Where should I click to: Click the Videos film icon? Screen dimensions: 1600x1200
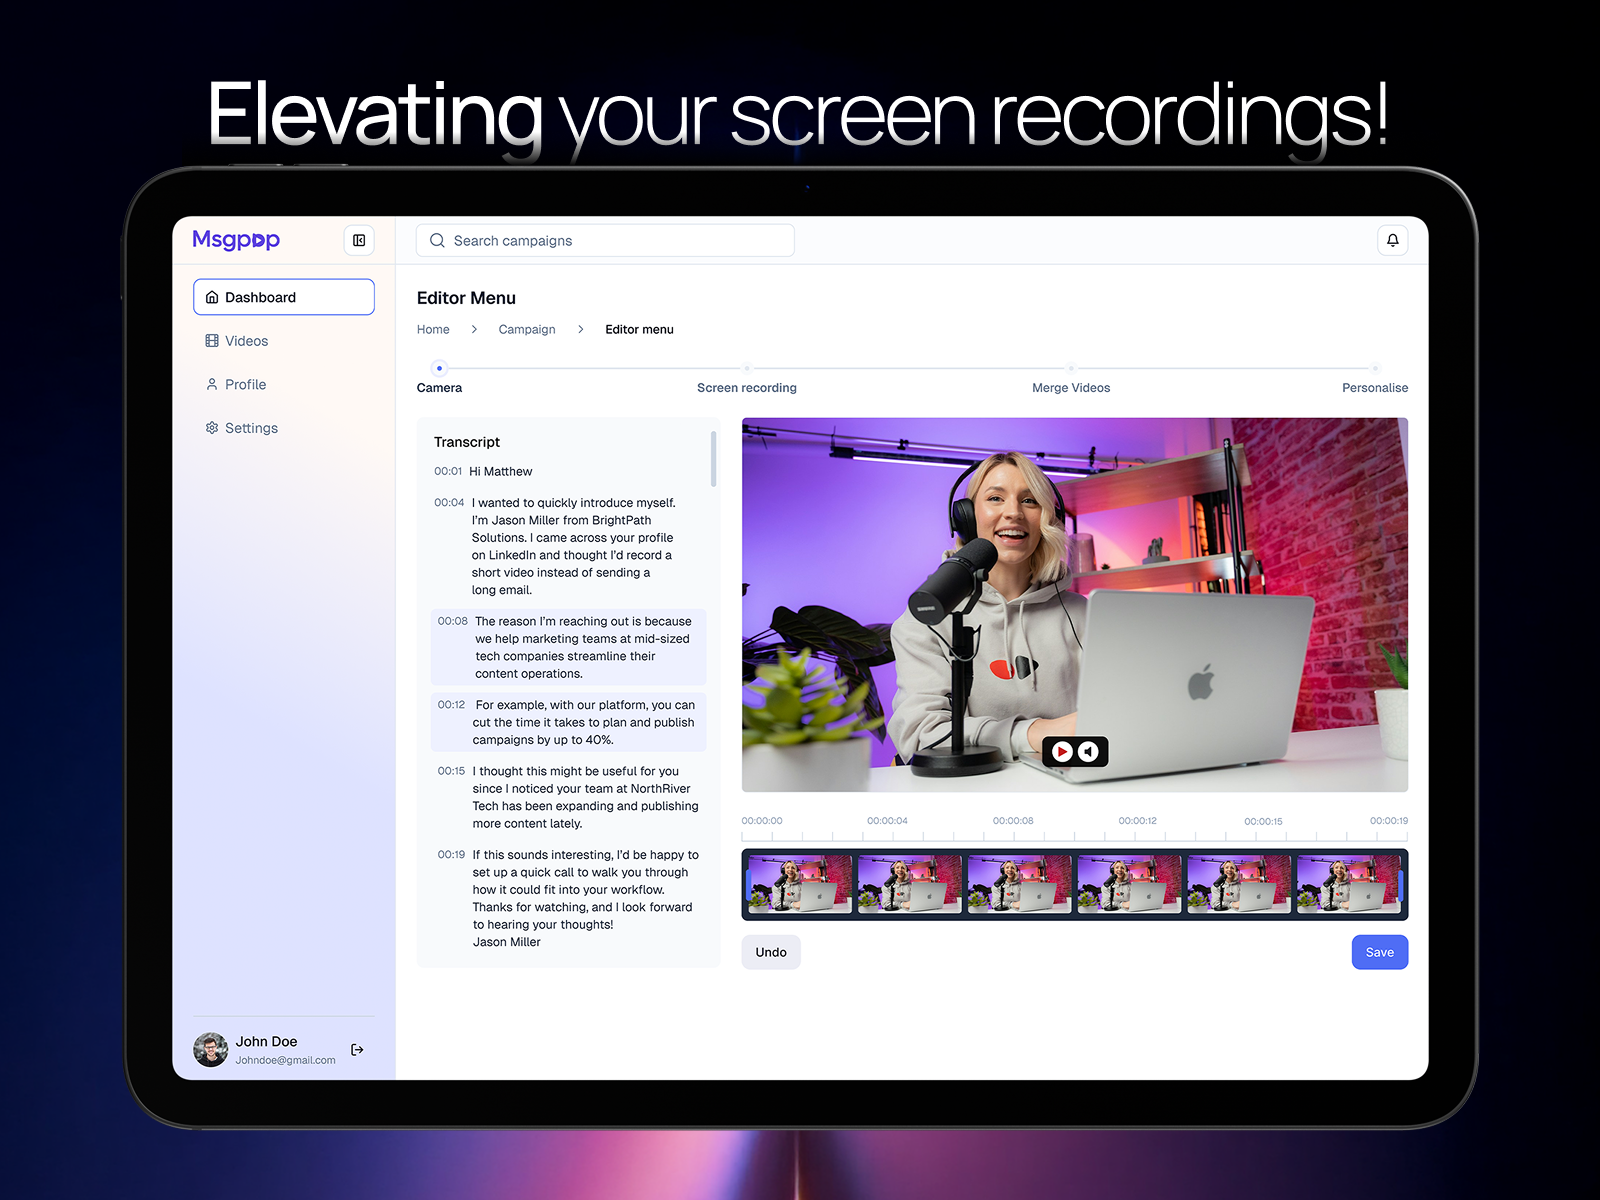pos(212,341)
